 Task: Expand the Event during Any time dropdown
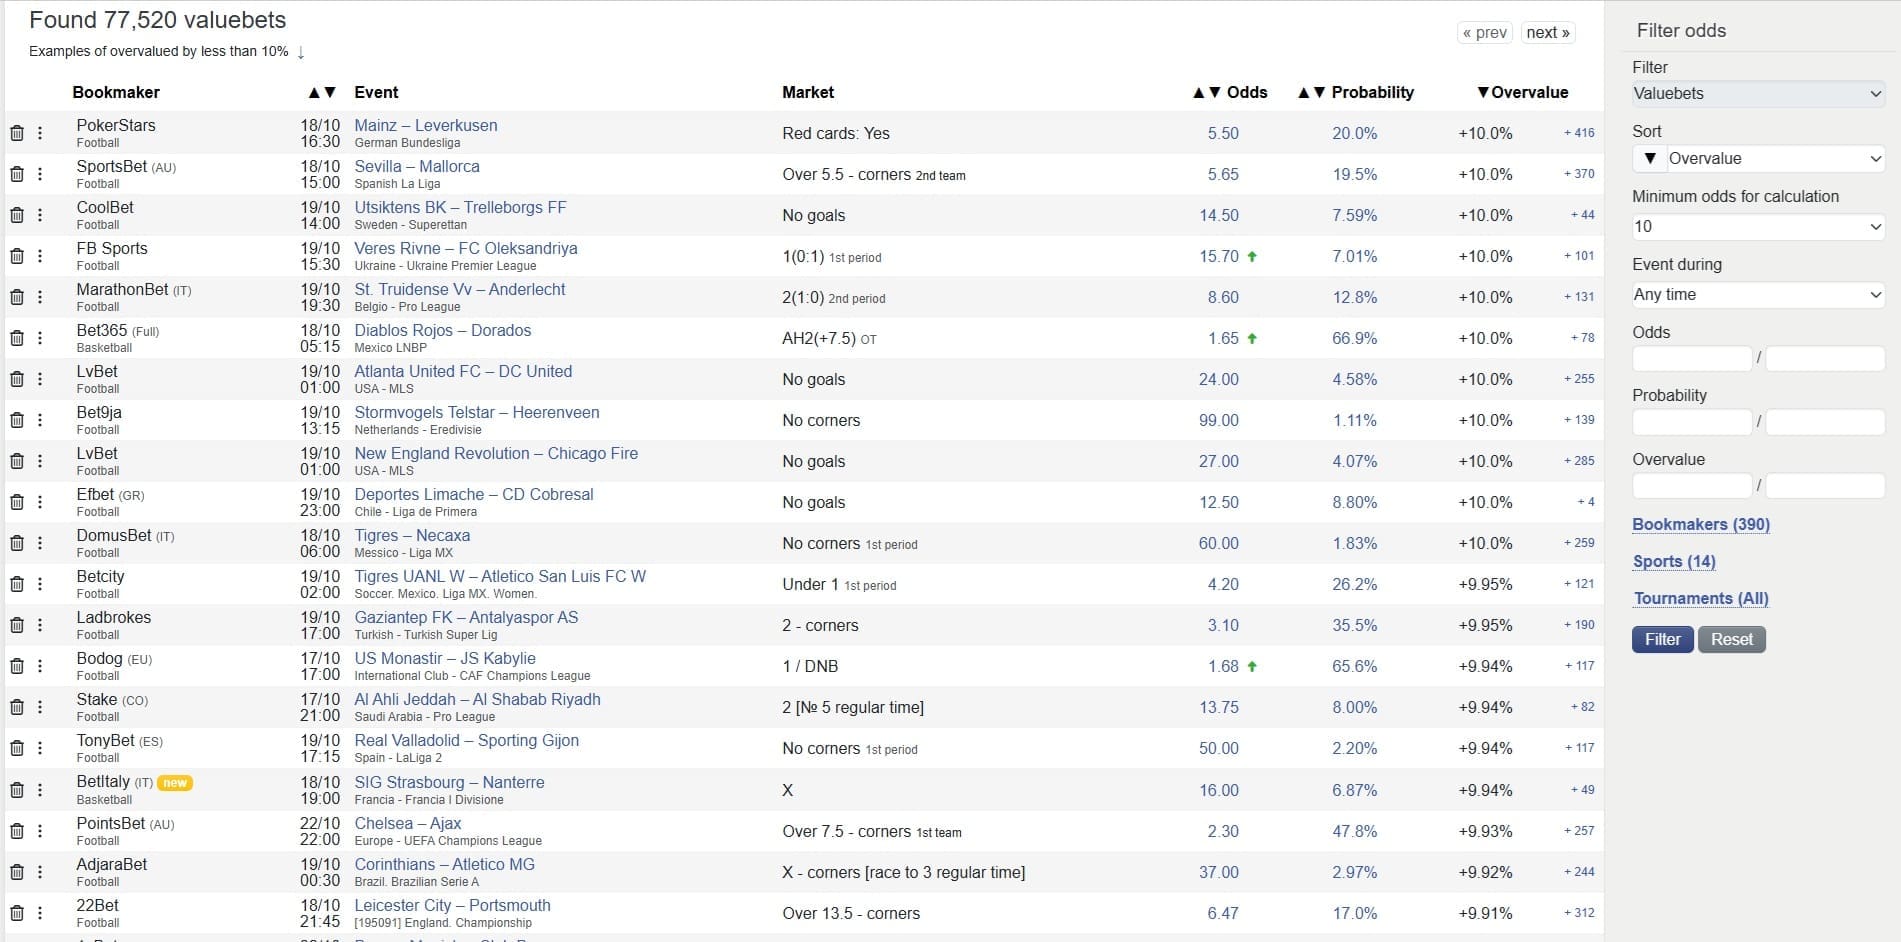point(1757,294)
